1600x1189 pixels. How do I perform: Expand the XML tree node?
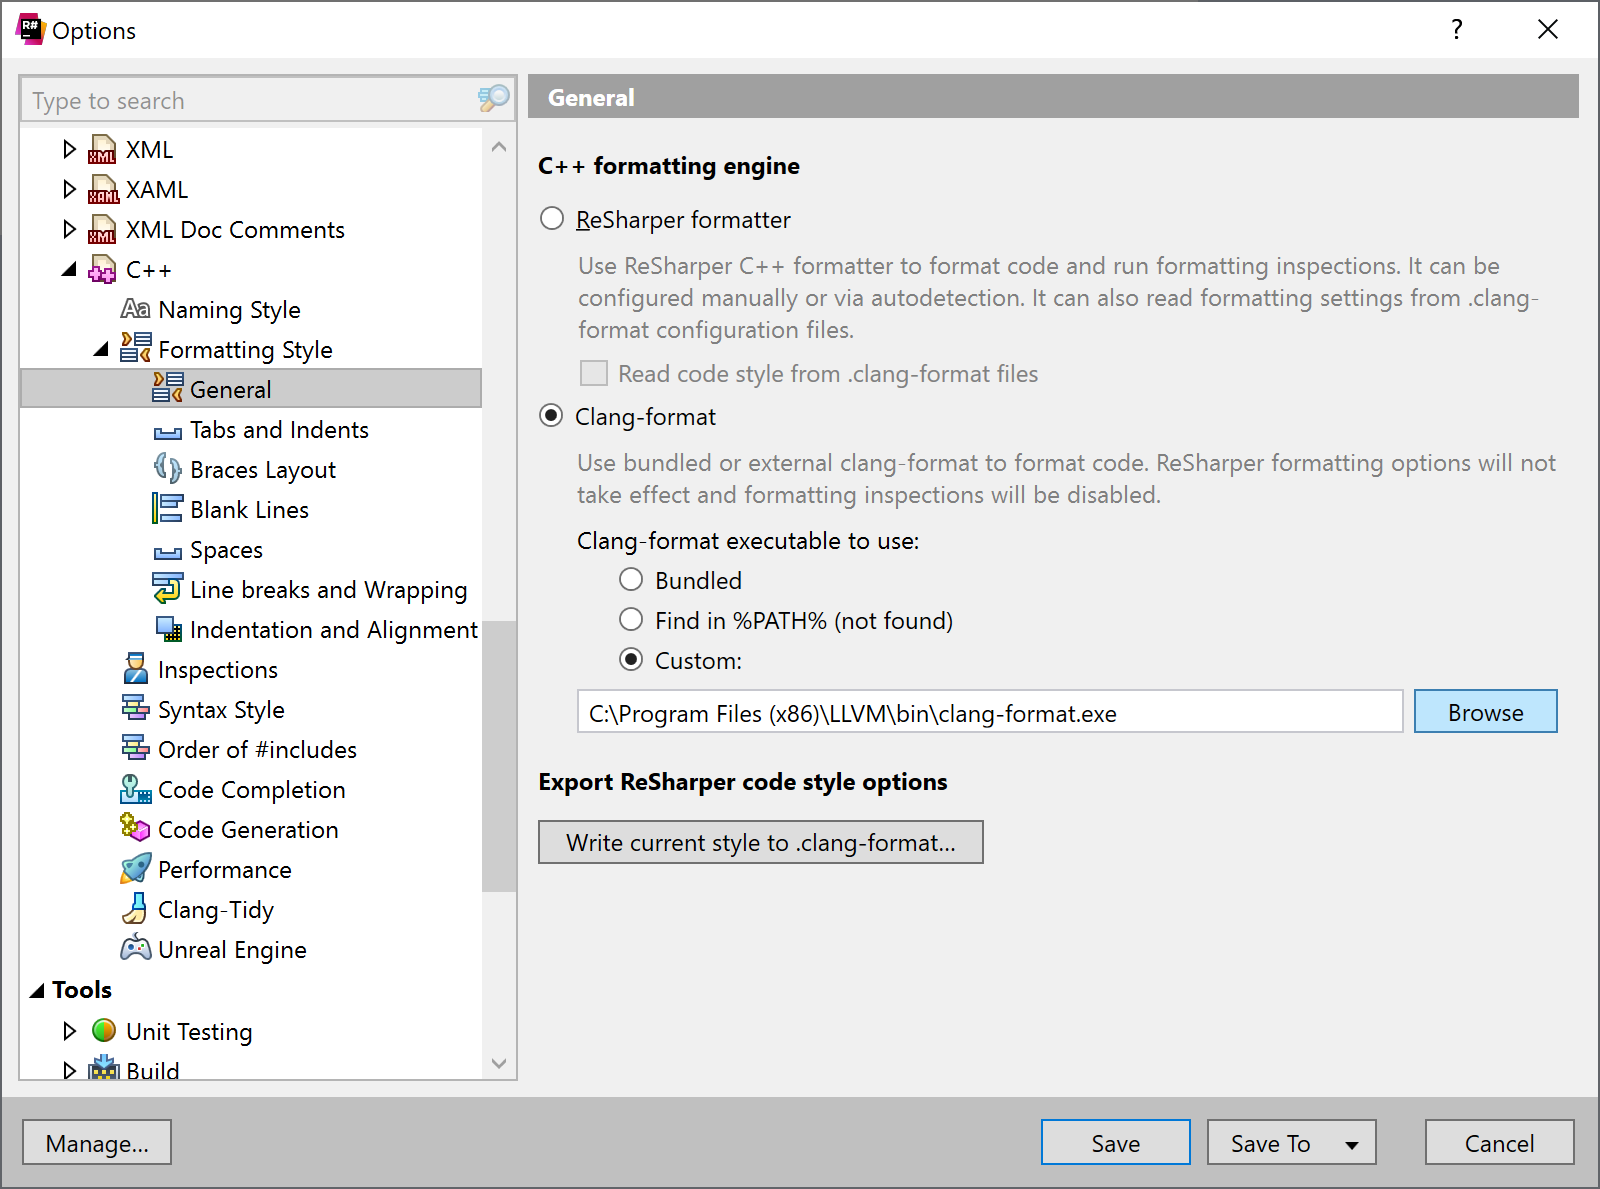click(69, 149)
